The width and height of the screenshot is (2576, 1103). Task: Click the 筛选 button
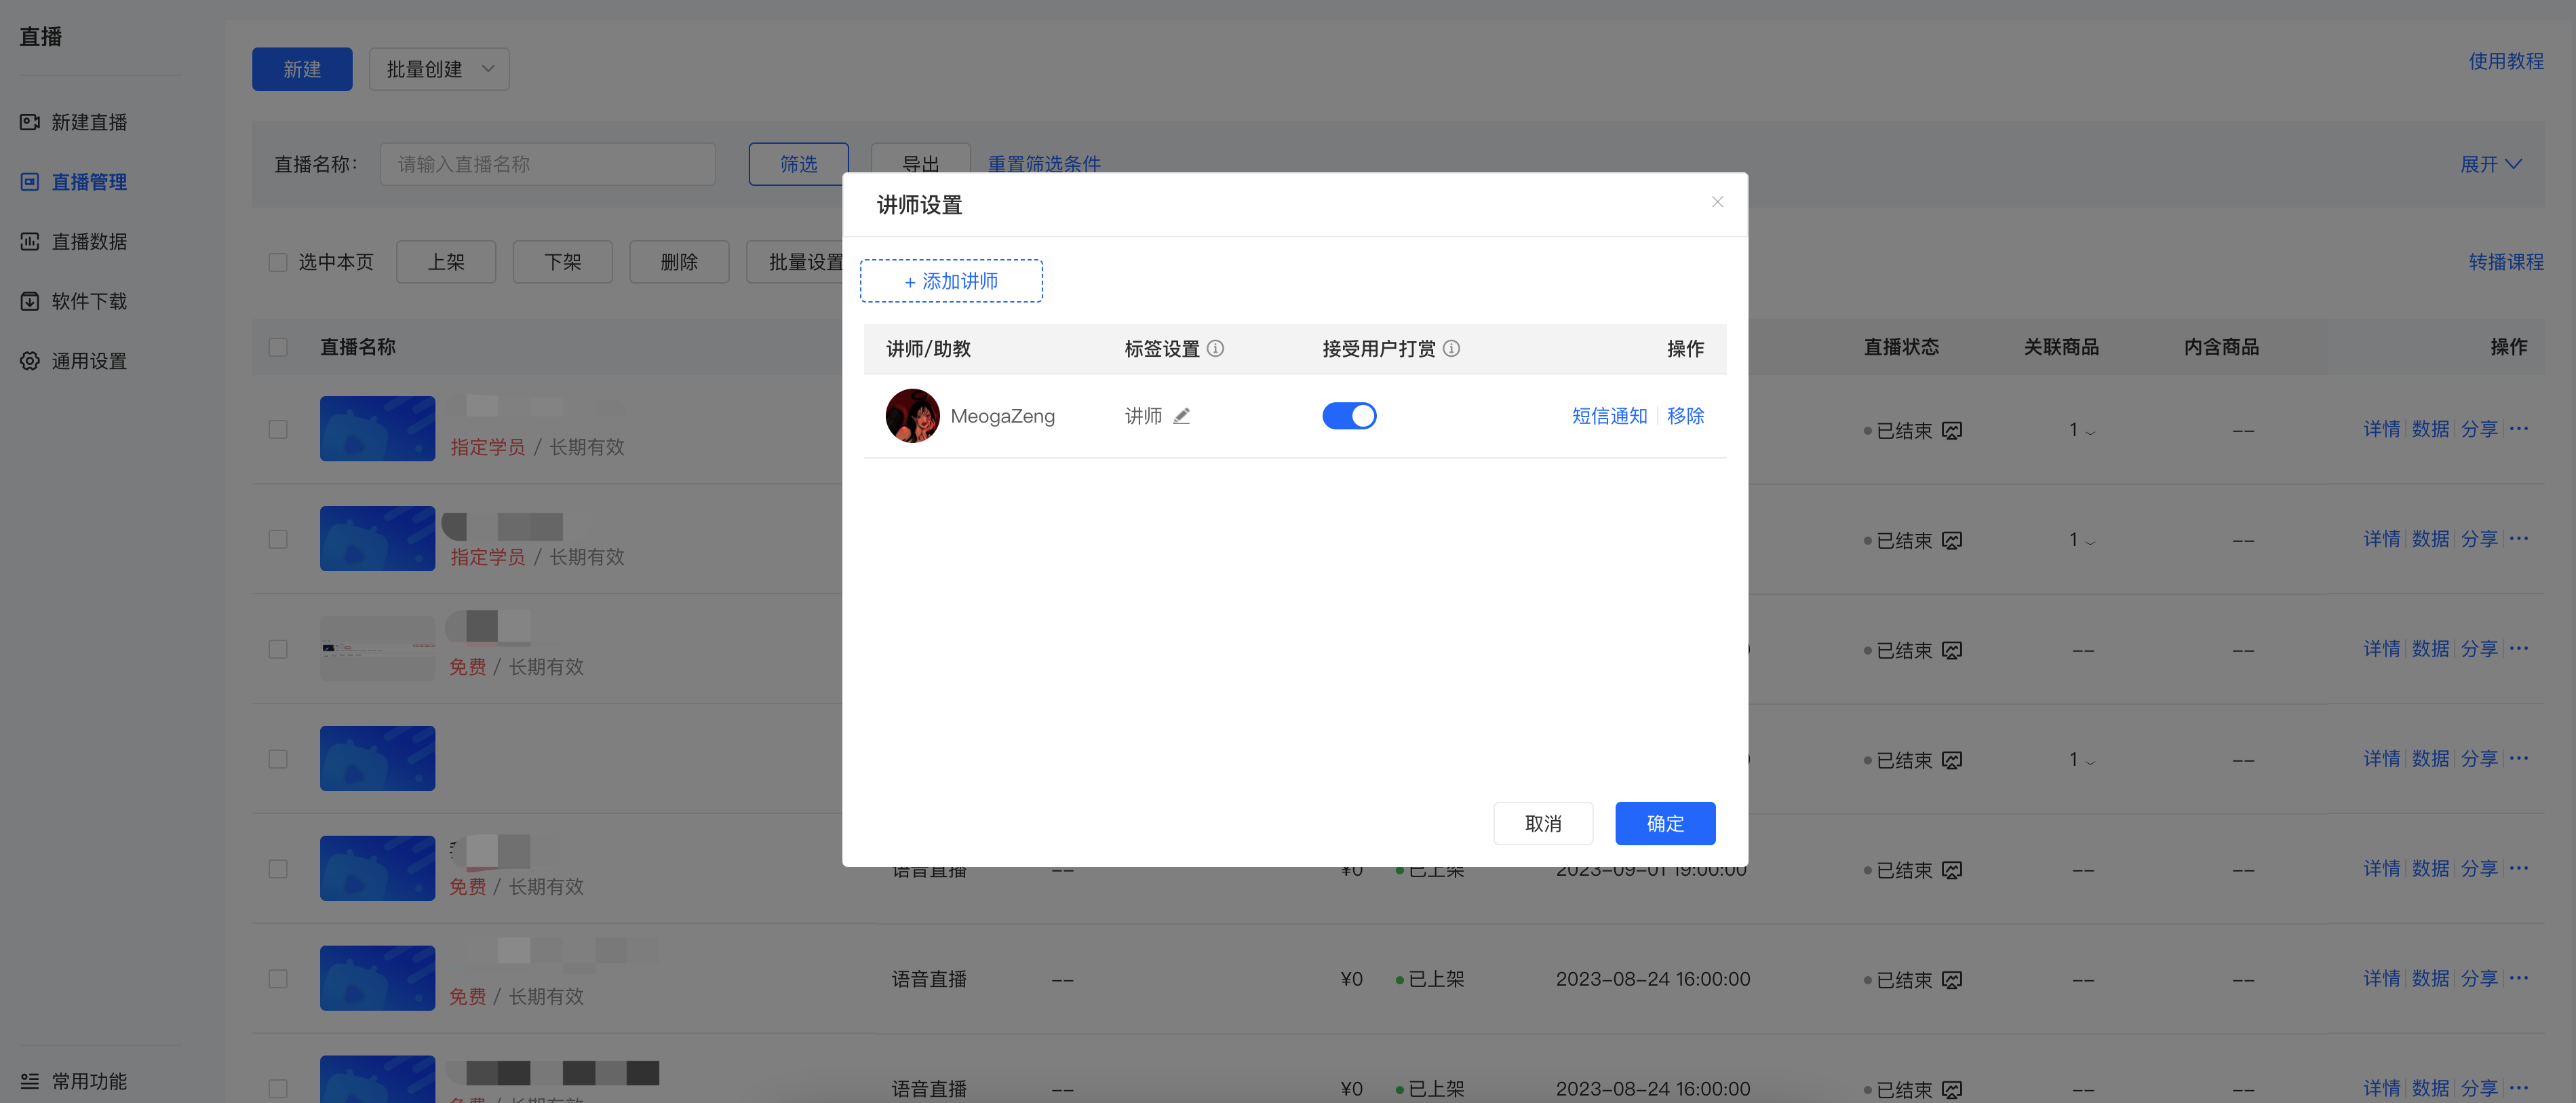click(x=798, y=164)
